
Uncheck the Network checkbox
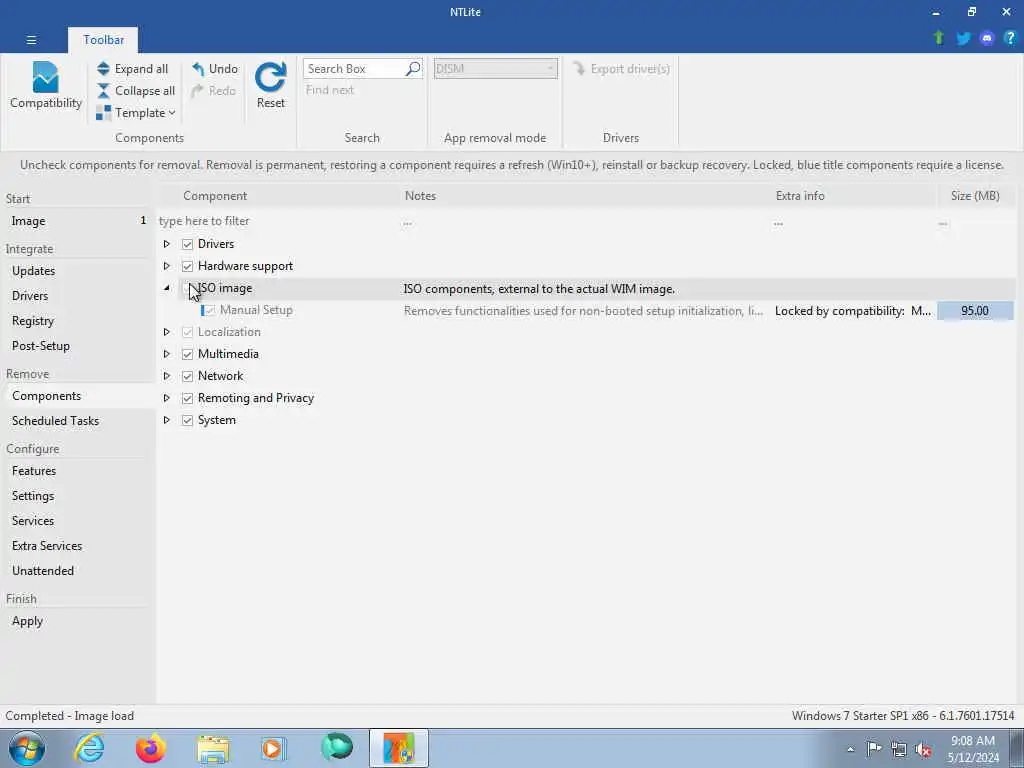tap(187, 376)
